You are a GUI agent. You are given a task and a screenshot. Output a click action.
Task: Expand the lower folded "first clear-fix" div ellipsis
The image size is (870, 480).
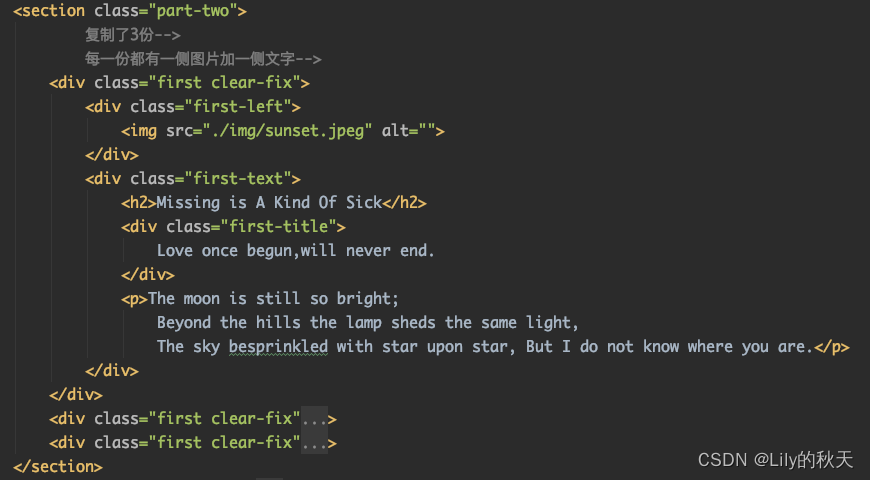click(314, 442)
